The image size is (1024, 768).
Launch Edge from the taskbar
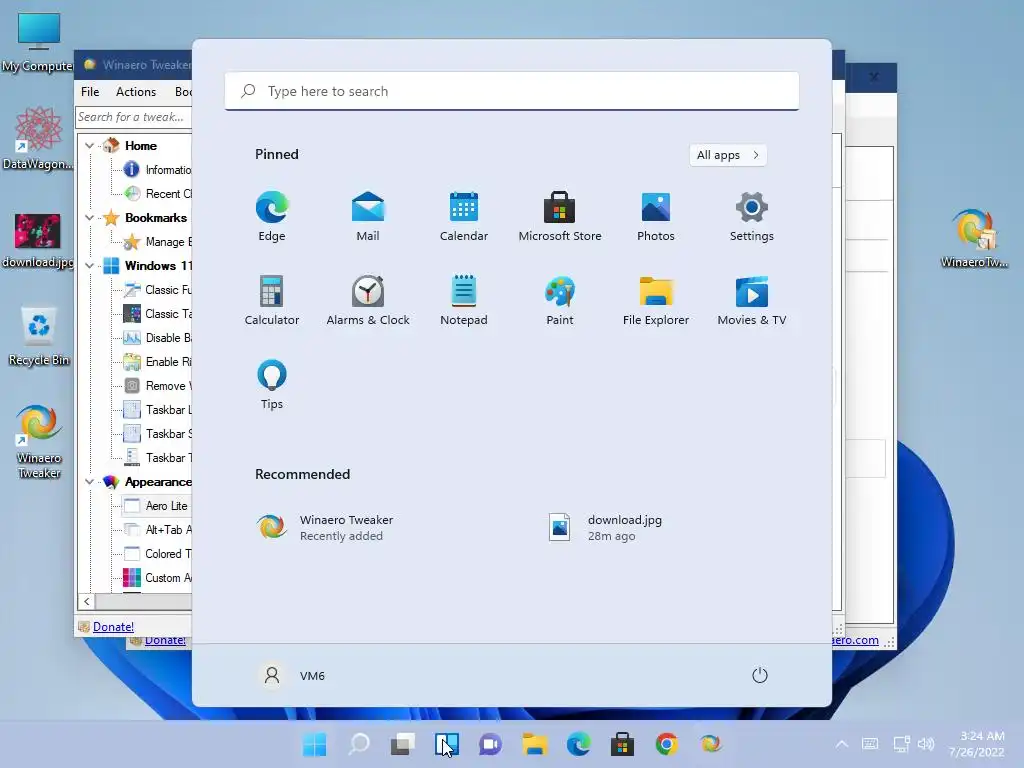[x=579, y=744]
